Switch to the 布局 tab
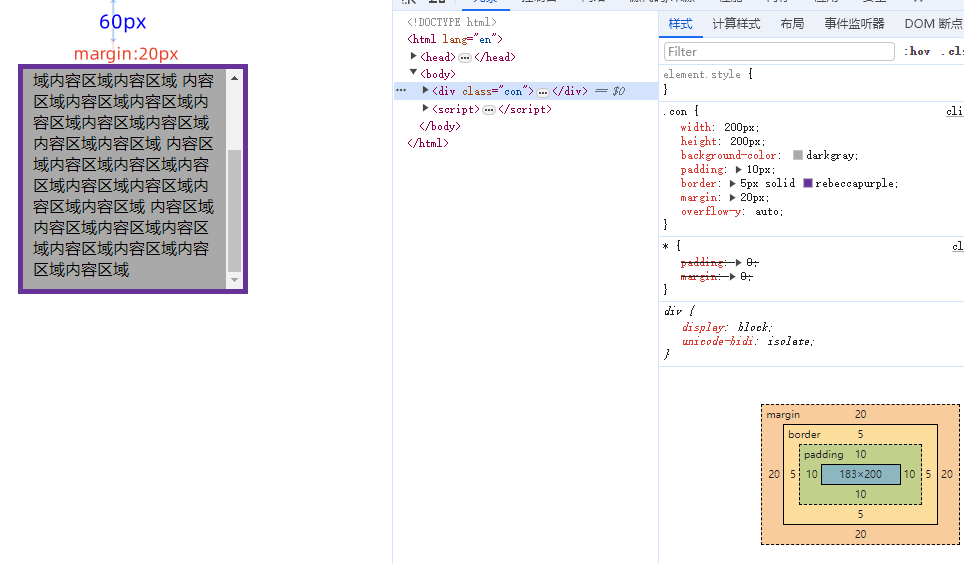This screenshot has width=964, height=564. tap(792, 24)
